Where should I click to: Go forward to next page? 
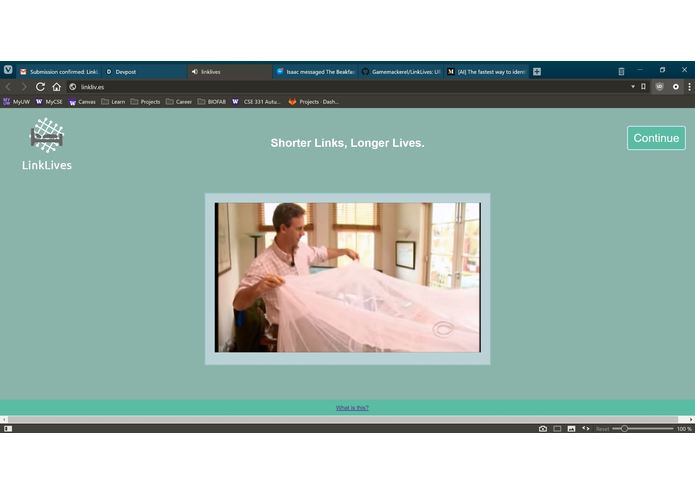24,87
